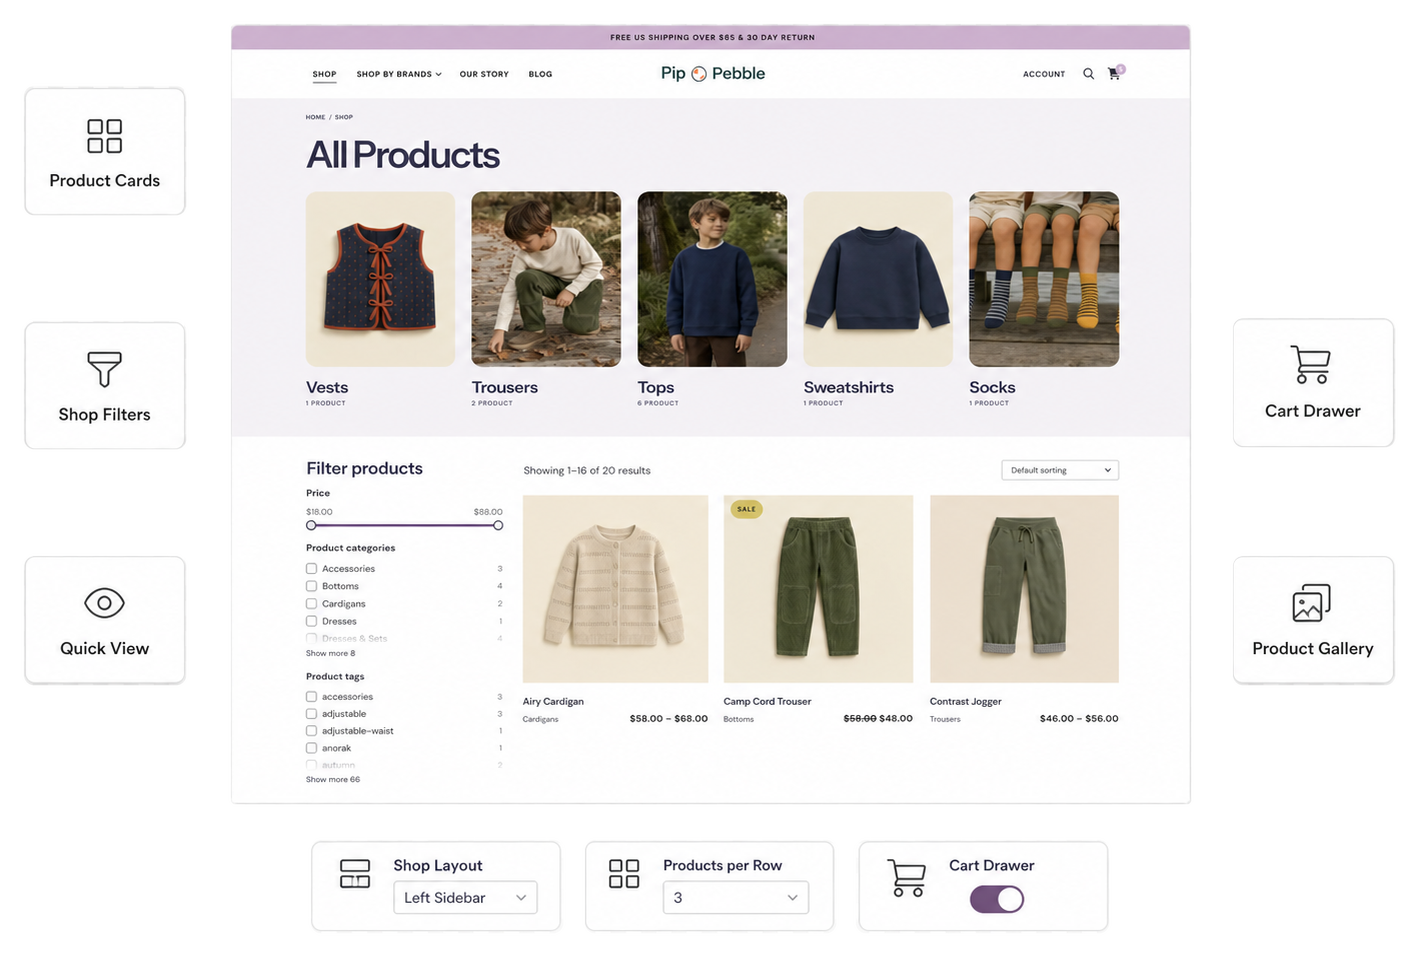Click the Shop breadcrumb link
Viewport: 1419px width, 955px height.
click(x=343, y=117)
